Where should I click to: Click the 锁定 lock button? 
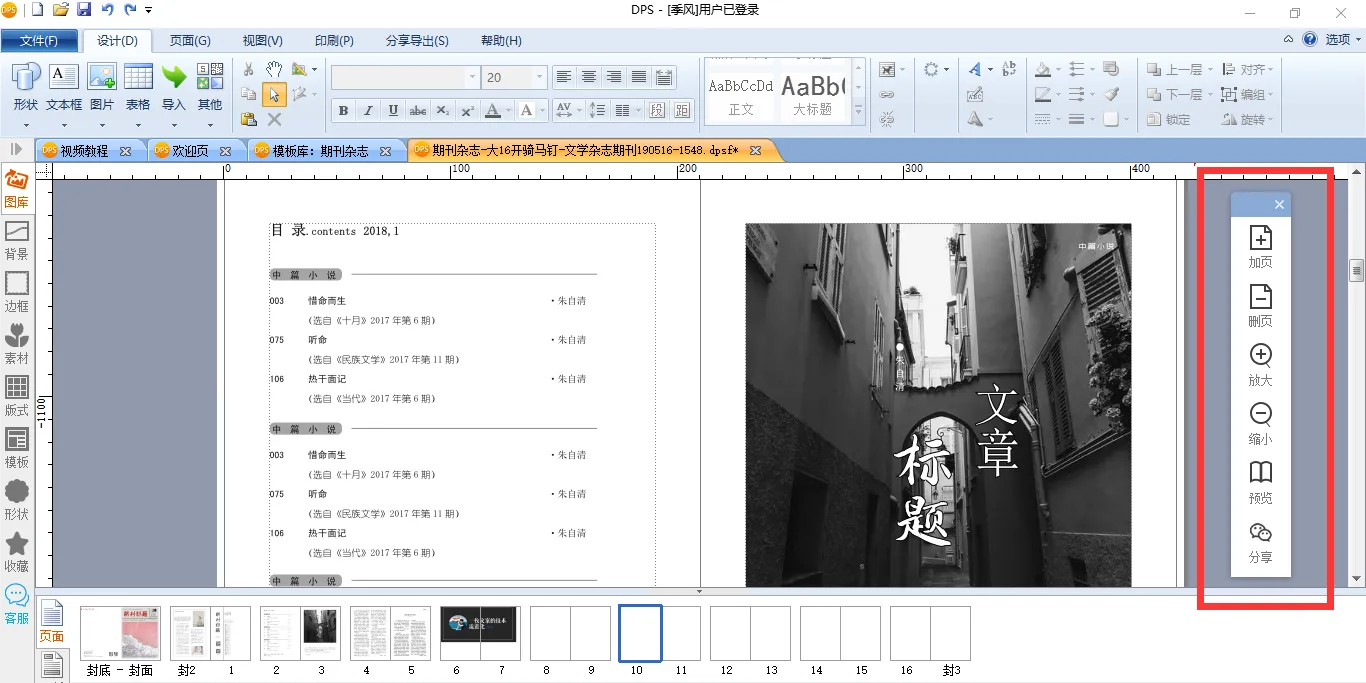[x=1168, y=119]
